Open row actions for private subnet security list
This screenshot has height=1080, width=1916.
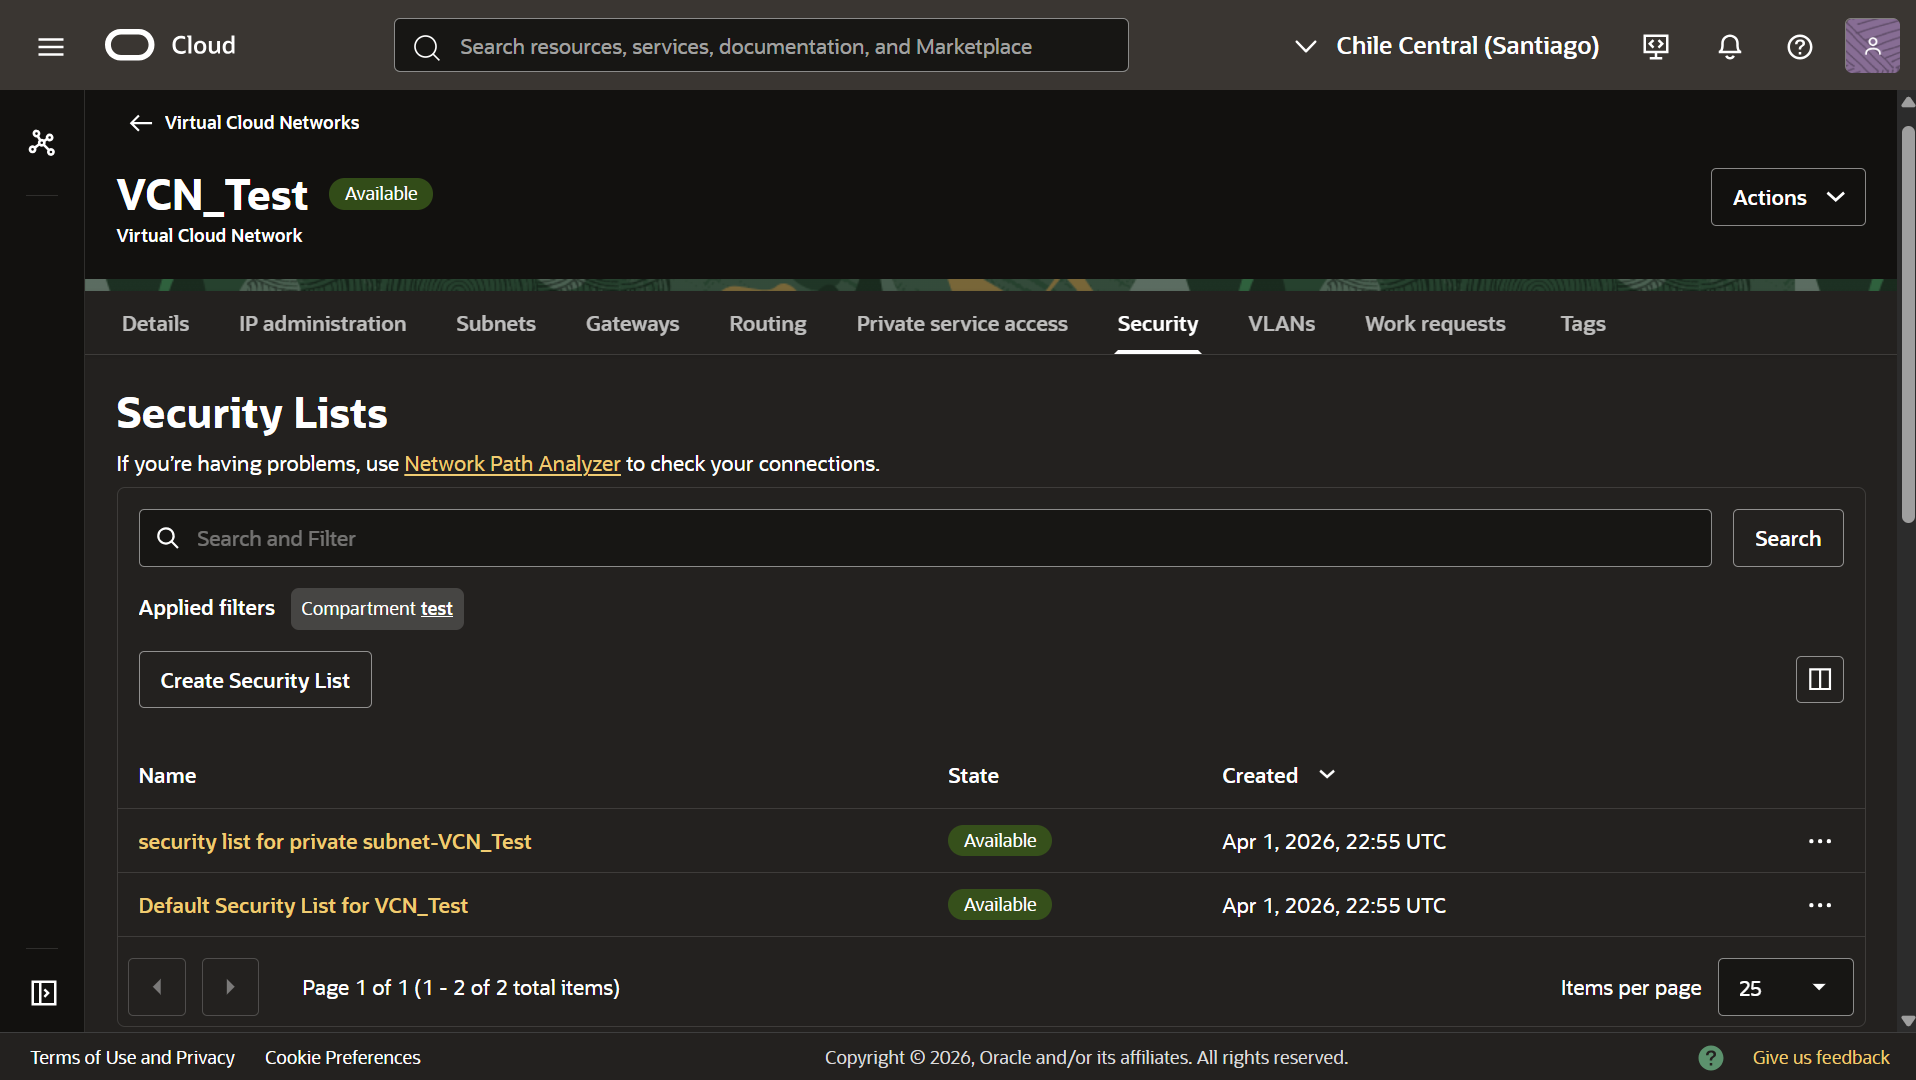tap(1820, 841)
